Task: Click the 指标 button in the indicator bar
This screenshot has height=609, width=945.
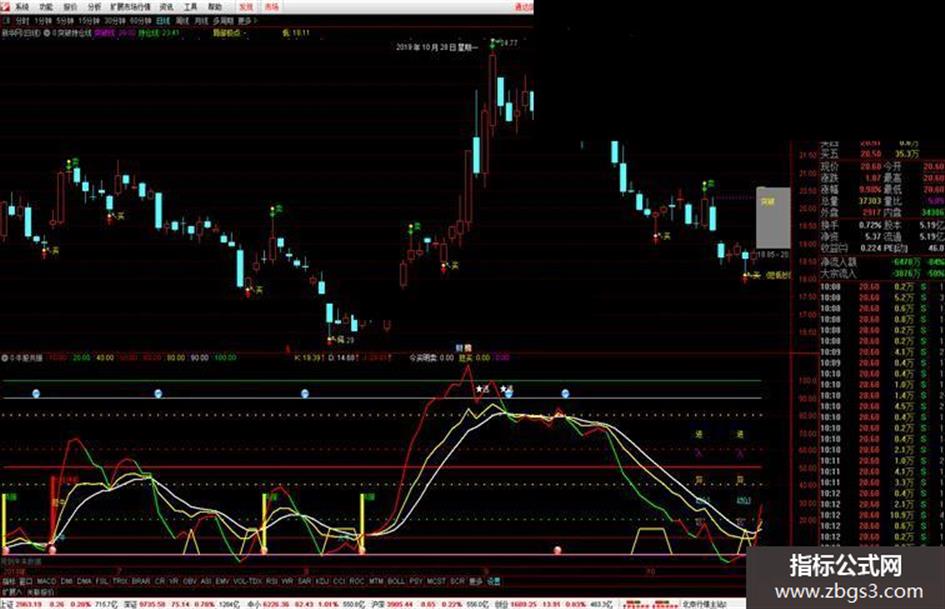Action: click(8, 581)
